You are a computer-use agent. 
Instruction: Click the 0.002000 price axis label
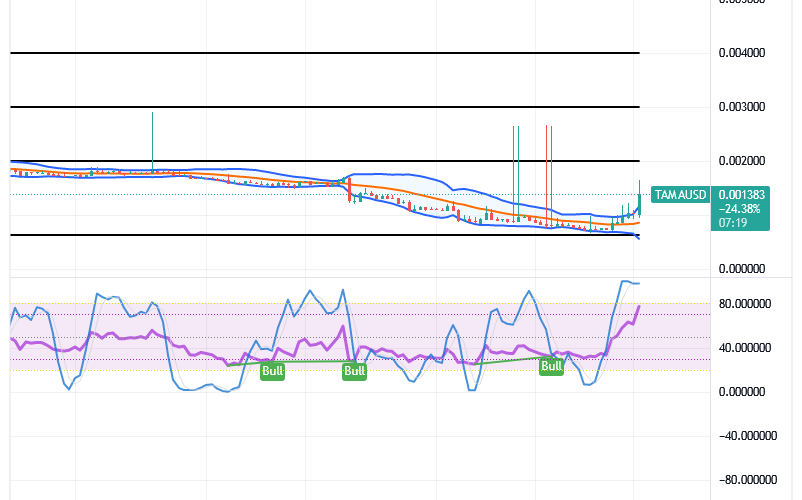pos(742,161)
